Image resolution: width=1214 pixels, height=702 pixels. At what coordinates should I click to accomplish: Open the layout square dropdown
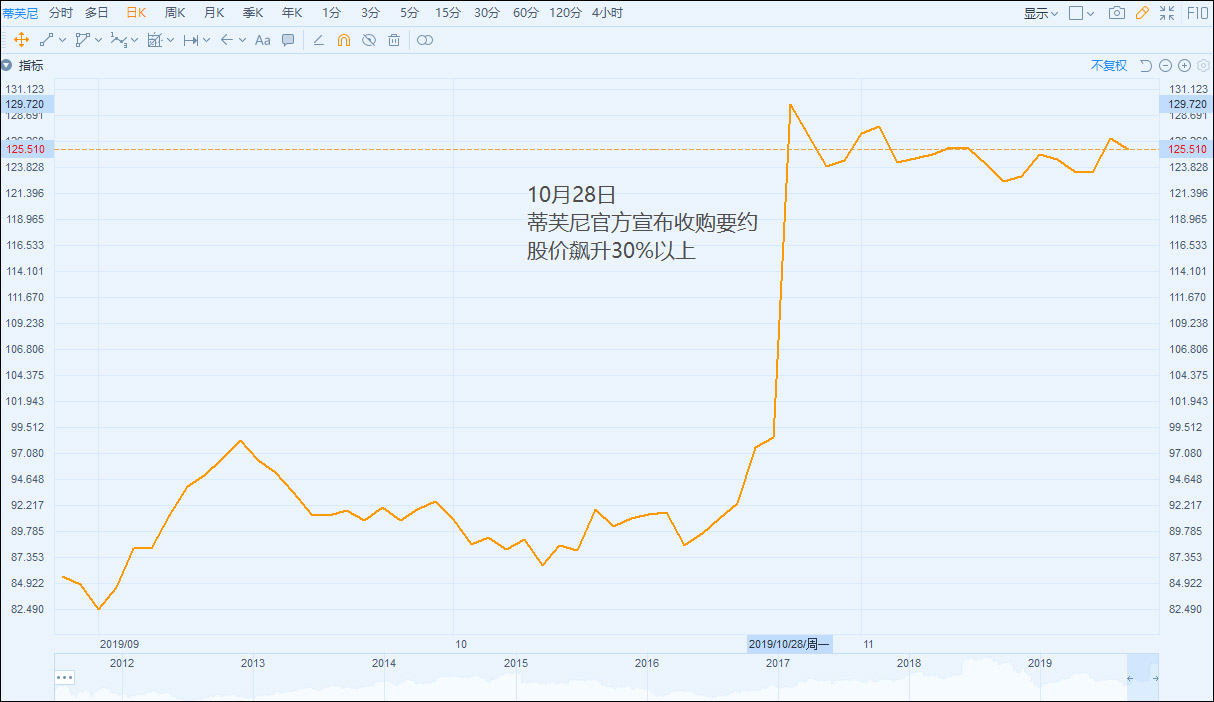click(1081, 13)
